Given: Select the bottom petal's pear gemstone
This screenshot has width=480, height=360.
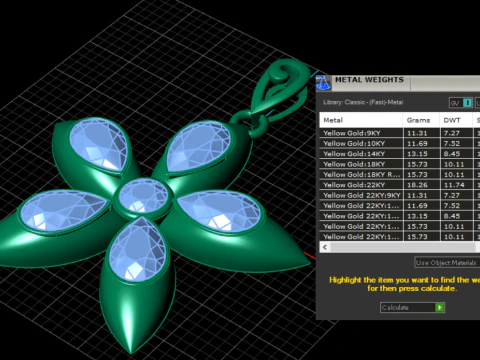Looking at the screenshot, I should coord(138,249).
